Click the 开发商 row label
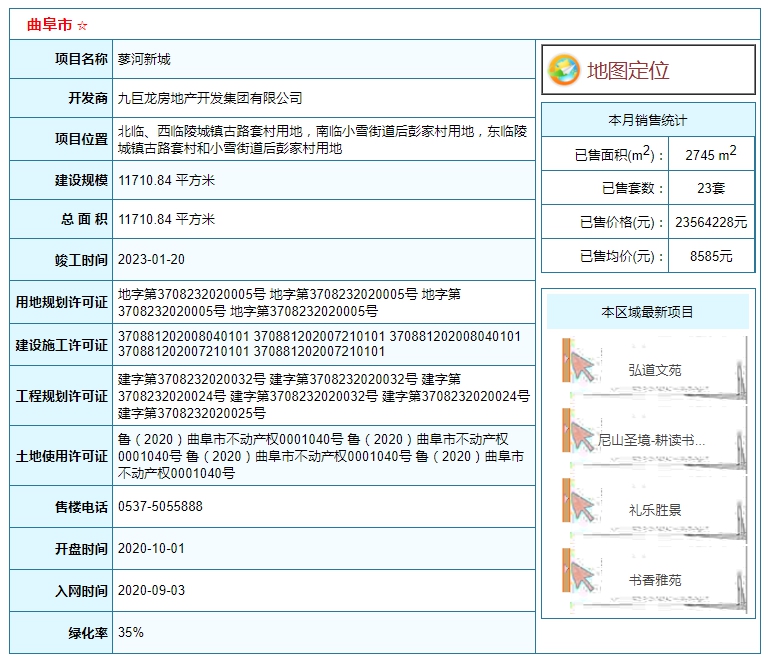 pyautogui.click(x=88, y=98)
